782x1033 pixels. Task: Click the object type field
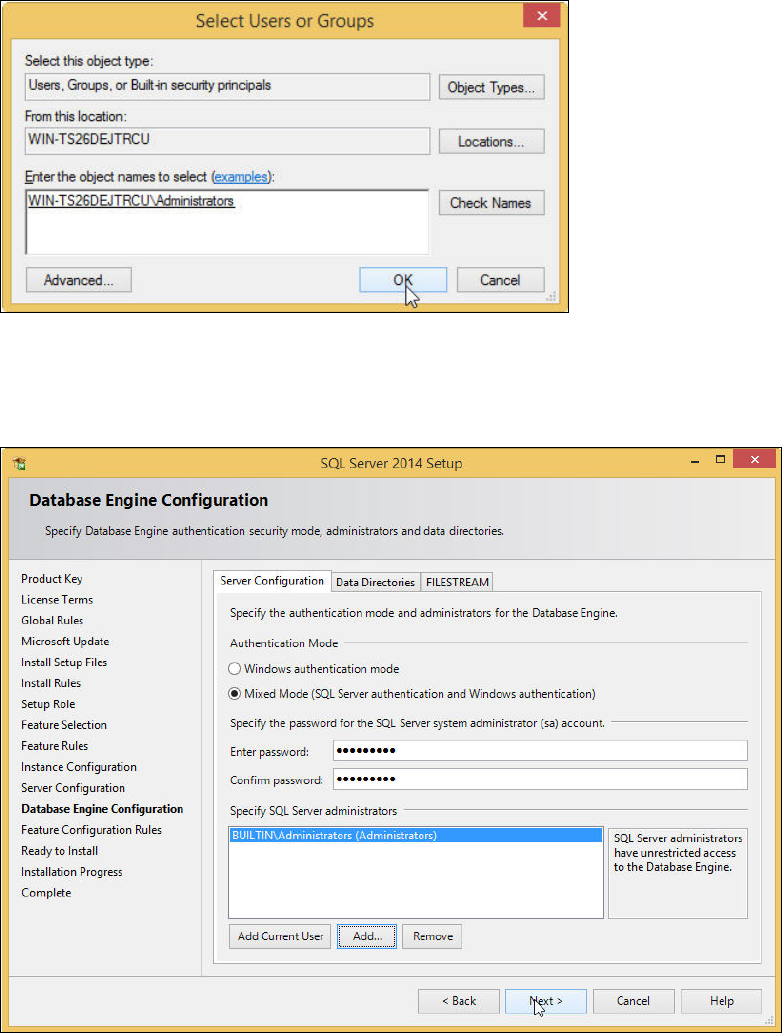(227, 86)
